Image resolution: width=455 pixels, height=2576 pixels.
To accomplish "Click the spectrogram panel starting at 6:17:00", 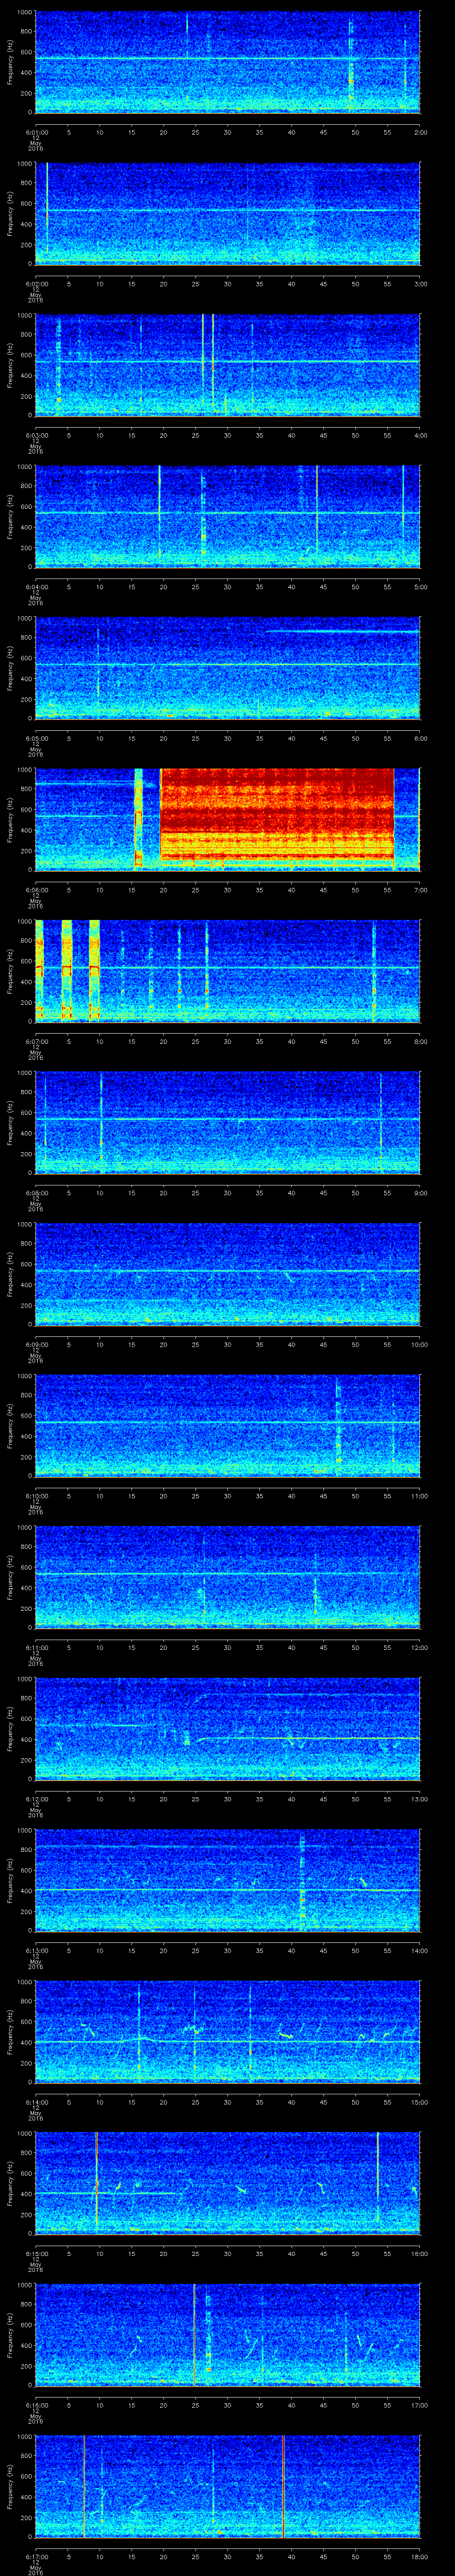I will [227, 2486].
